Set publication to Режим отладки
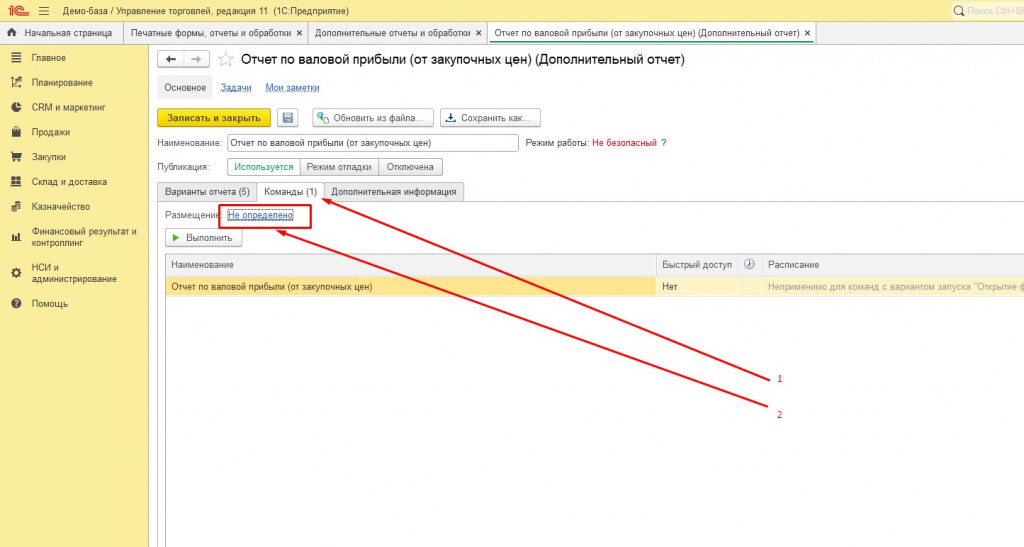This screenshot has height=547, width=1024. (339, 167)
